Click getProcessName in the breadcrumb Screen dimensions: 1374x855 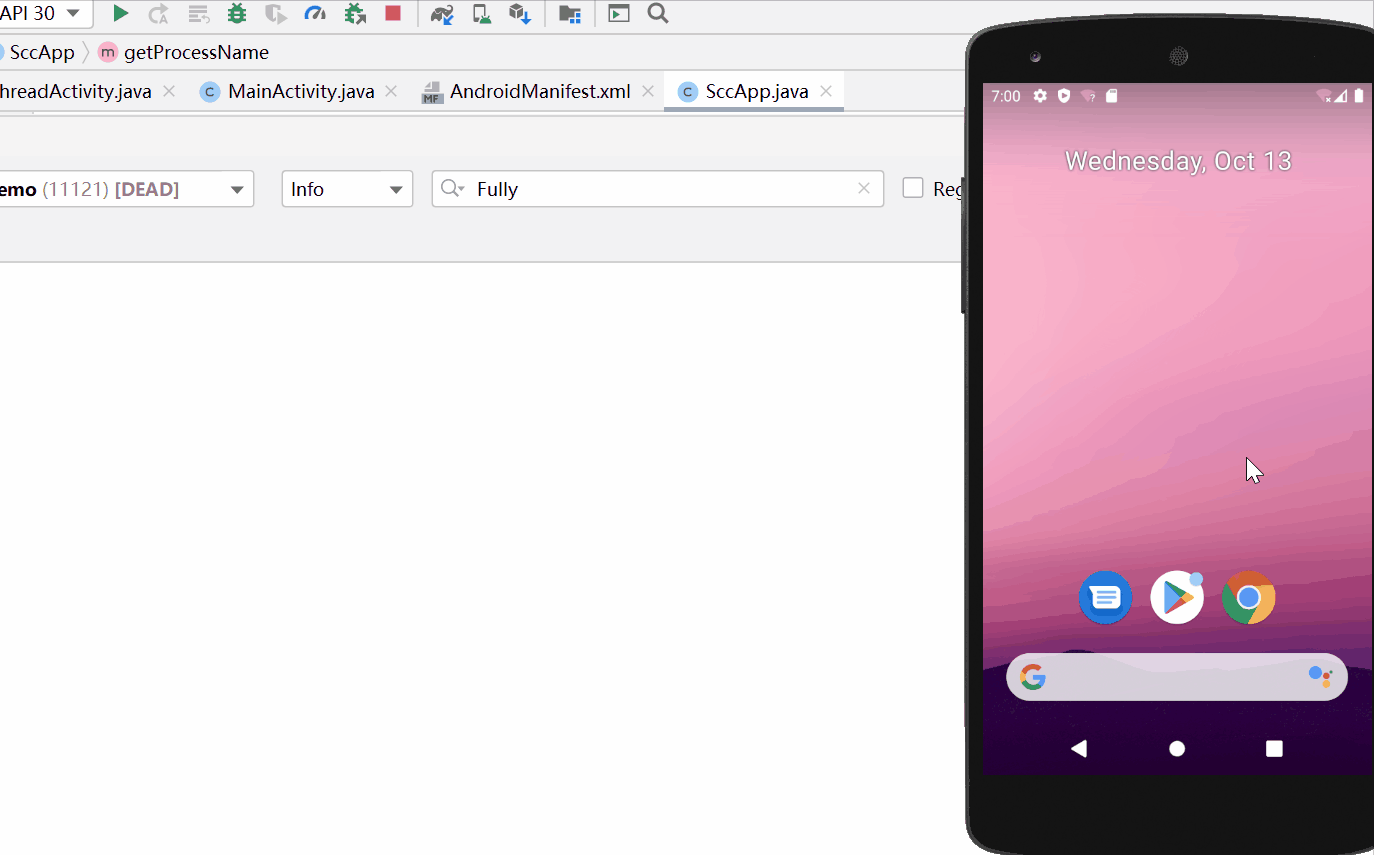[196, 52]
